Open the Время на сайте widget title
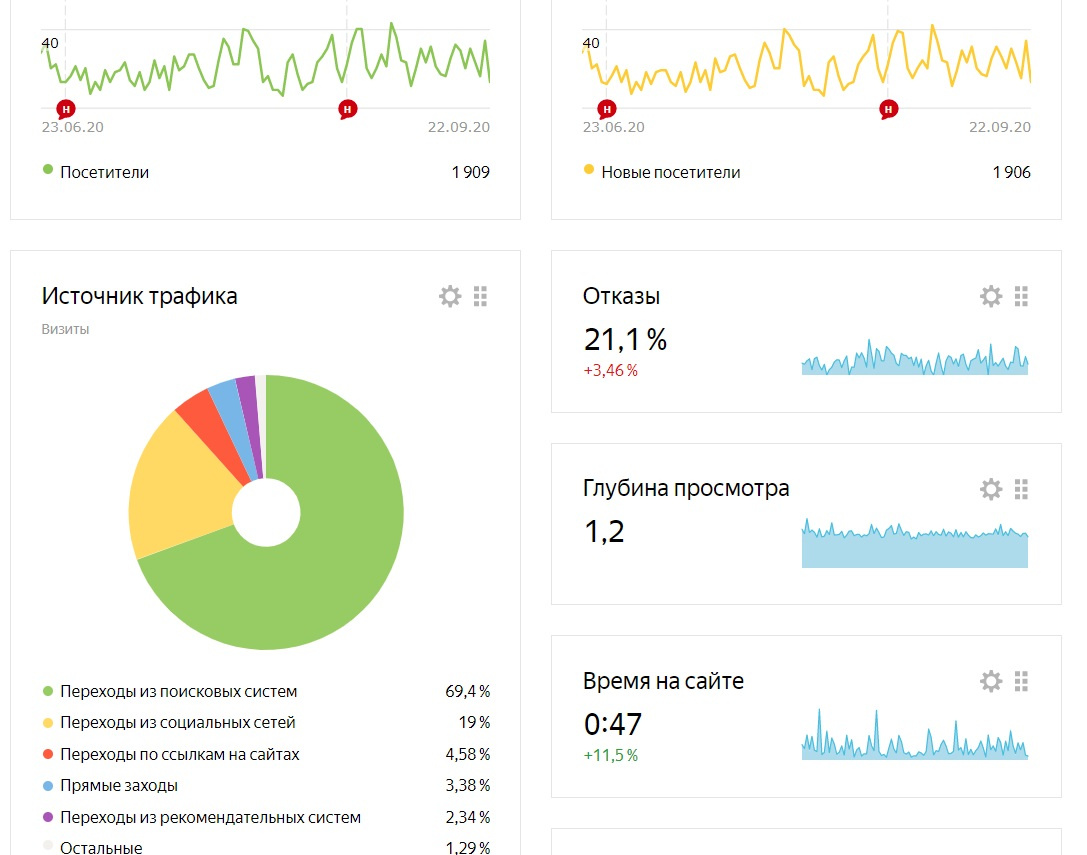Screen dimensions: 1087x855 pos(663,681)
